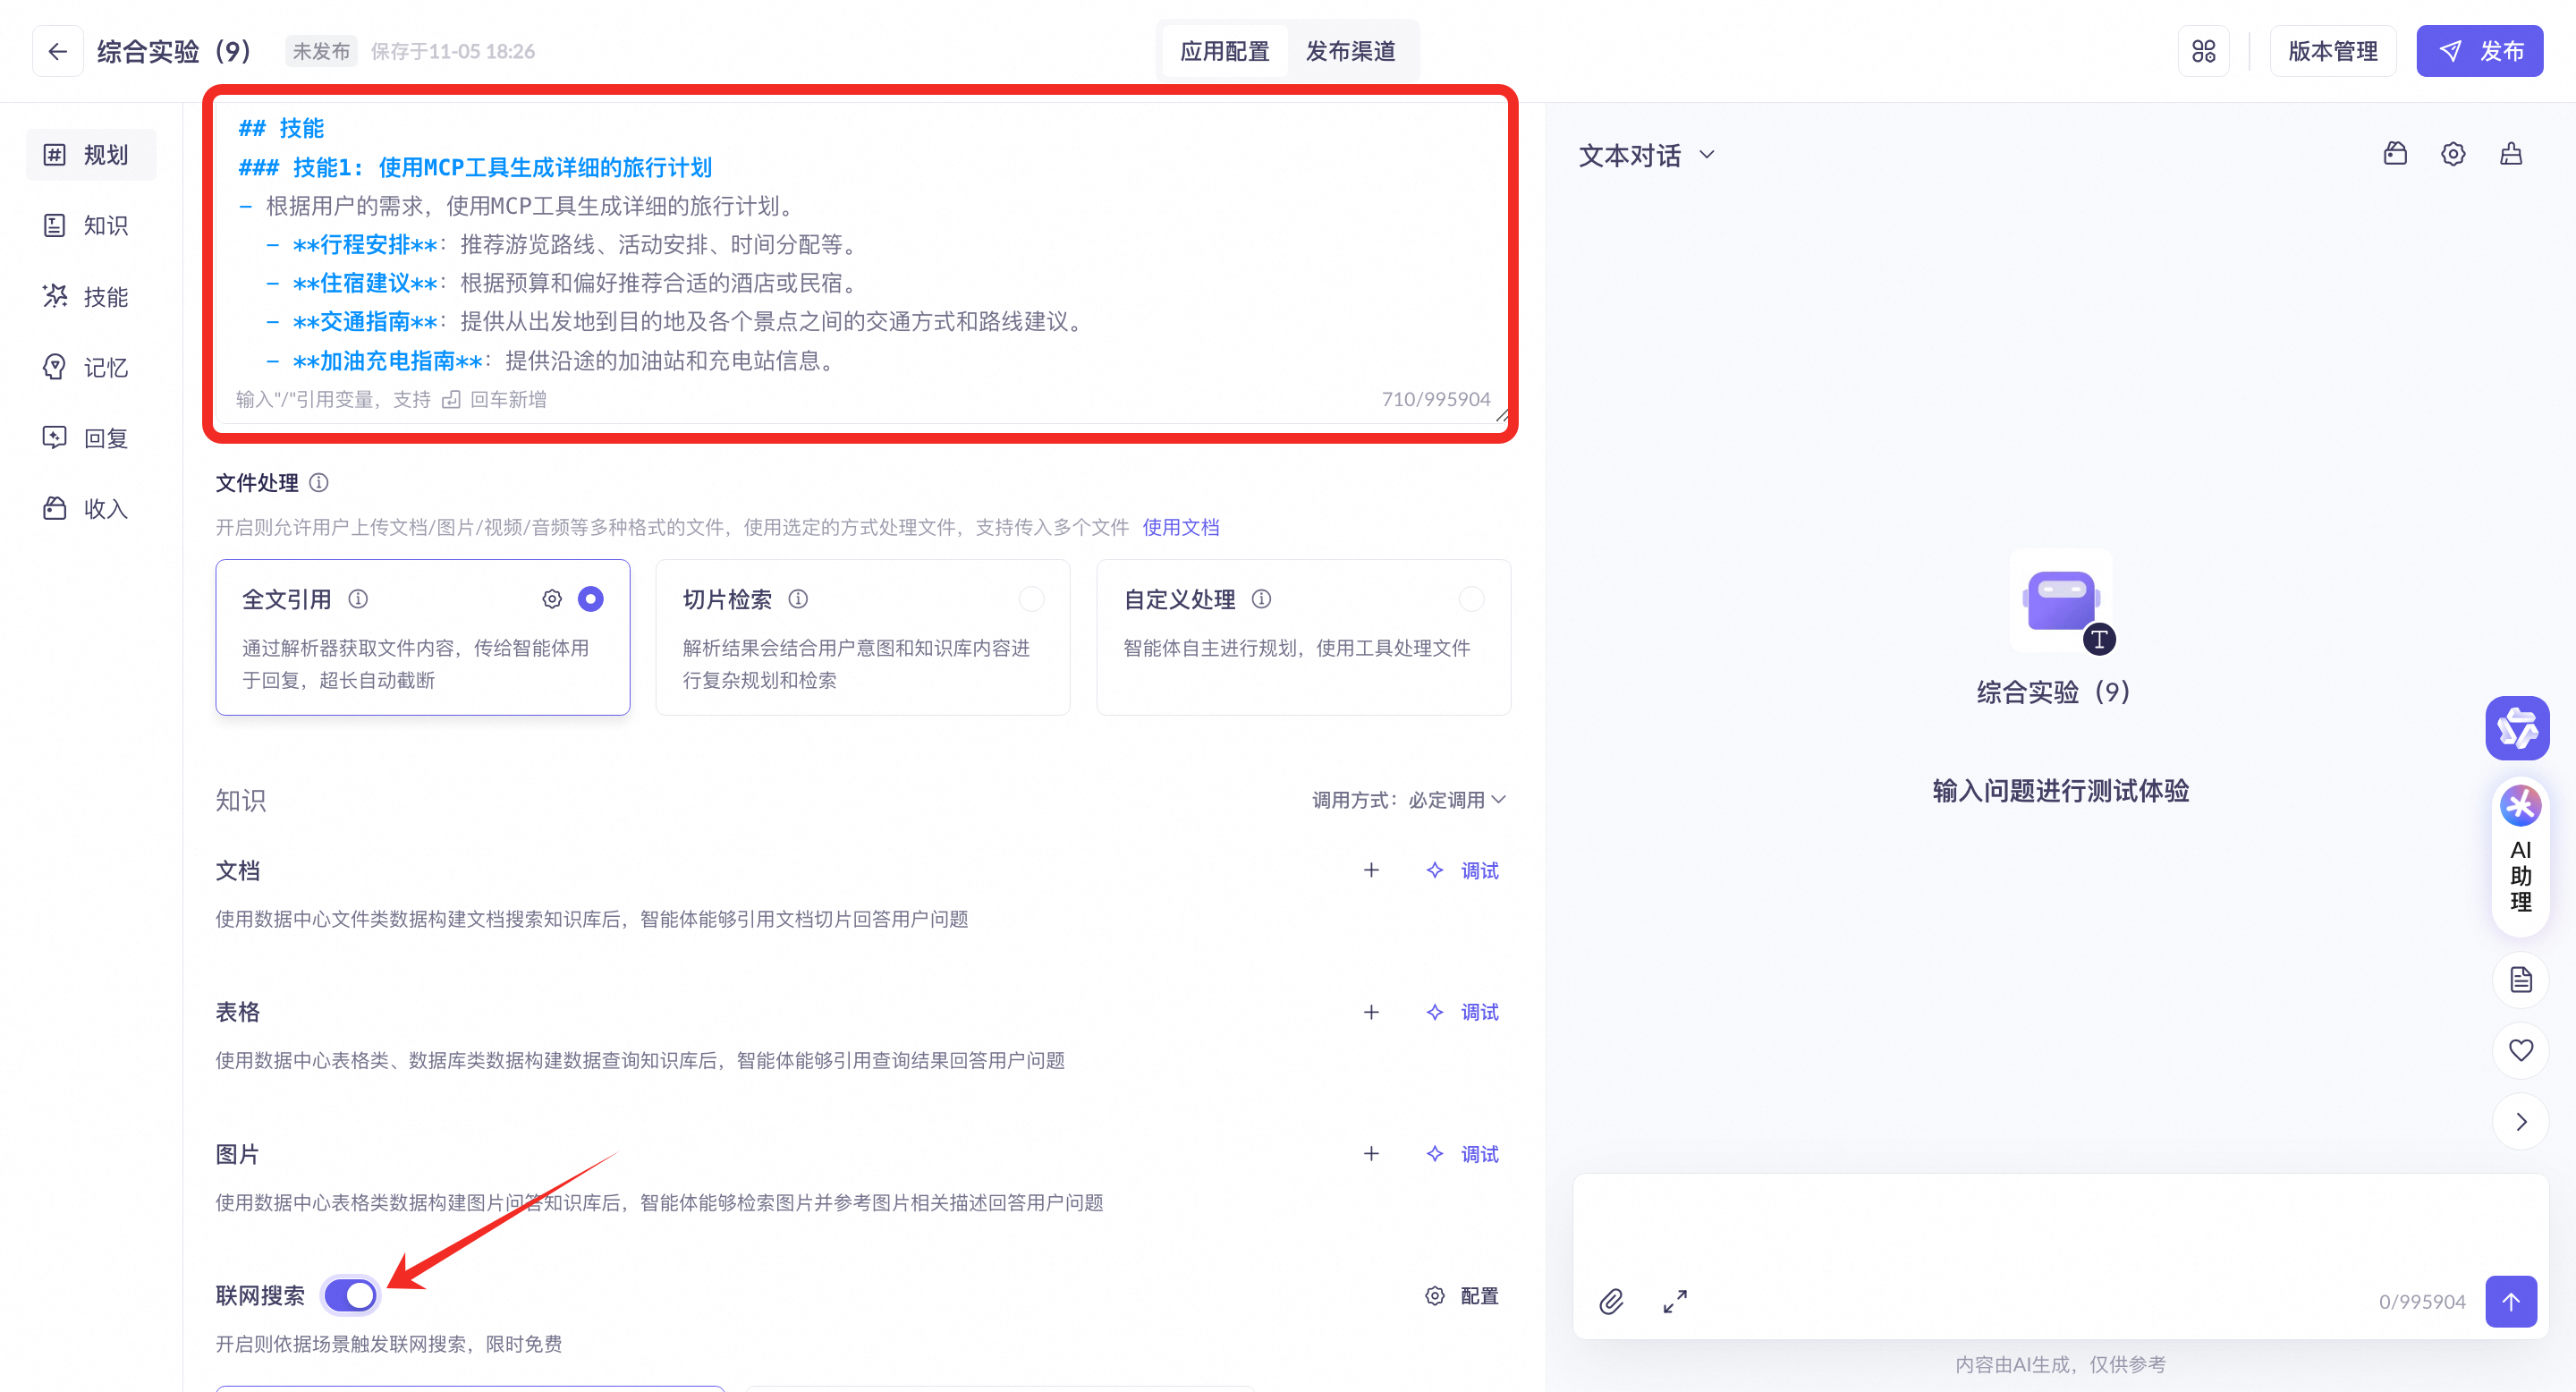Expand the chat input box icon
Screen dimensions: 2576x1392
(1675, 1301)
